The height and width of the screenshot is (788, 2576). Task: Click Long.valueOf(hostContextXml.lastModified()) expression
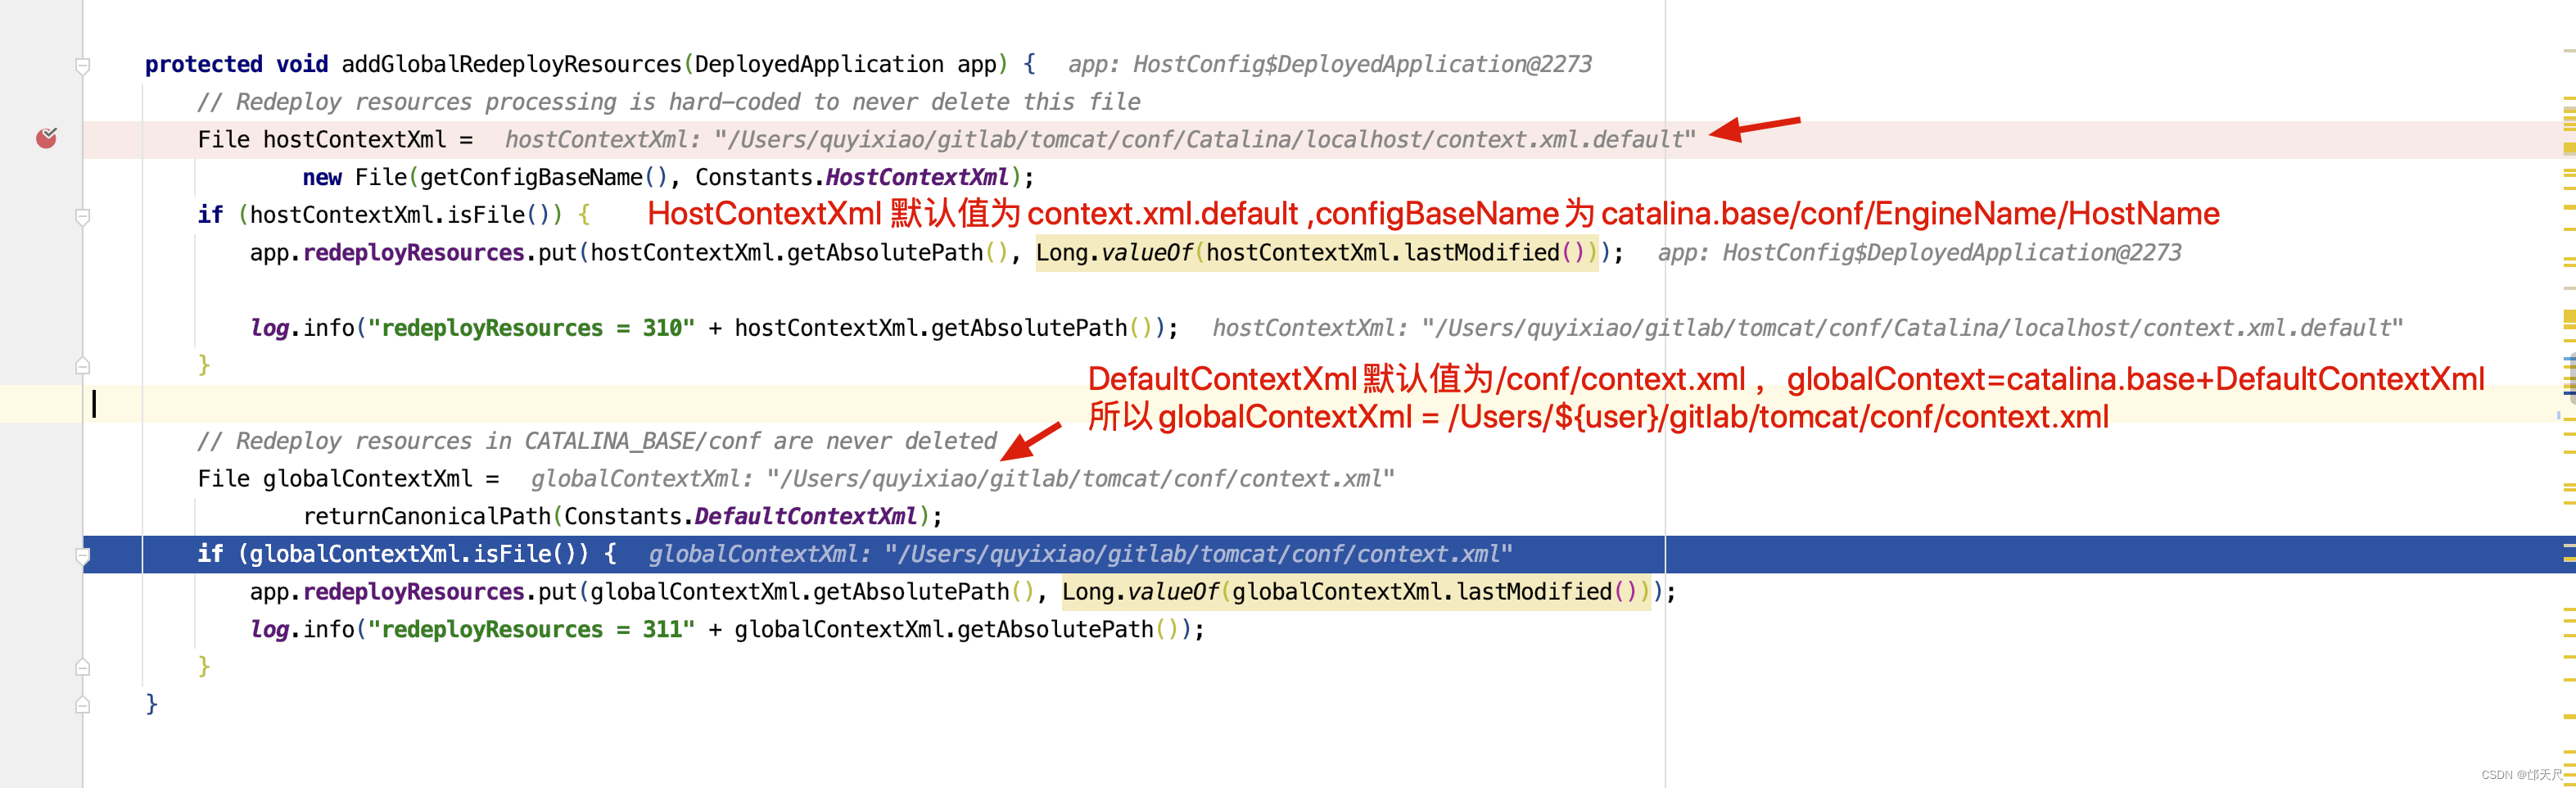pos(1317,253)
